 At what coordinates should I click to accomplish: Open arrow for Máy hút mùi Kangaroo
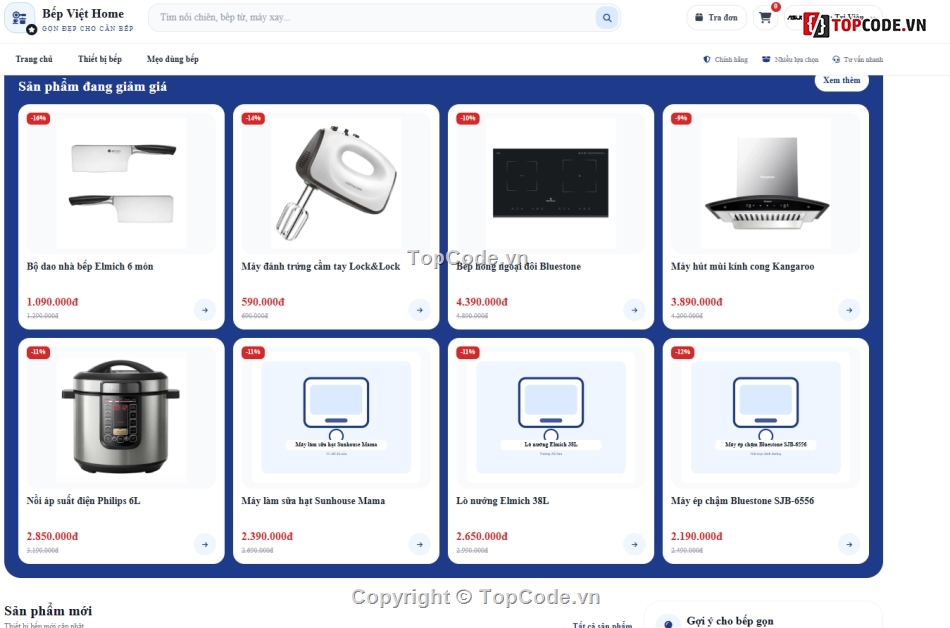pyautogui.click(x=849, y=310)
